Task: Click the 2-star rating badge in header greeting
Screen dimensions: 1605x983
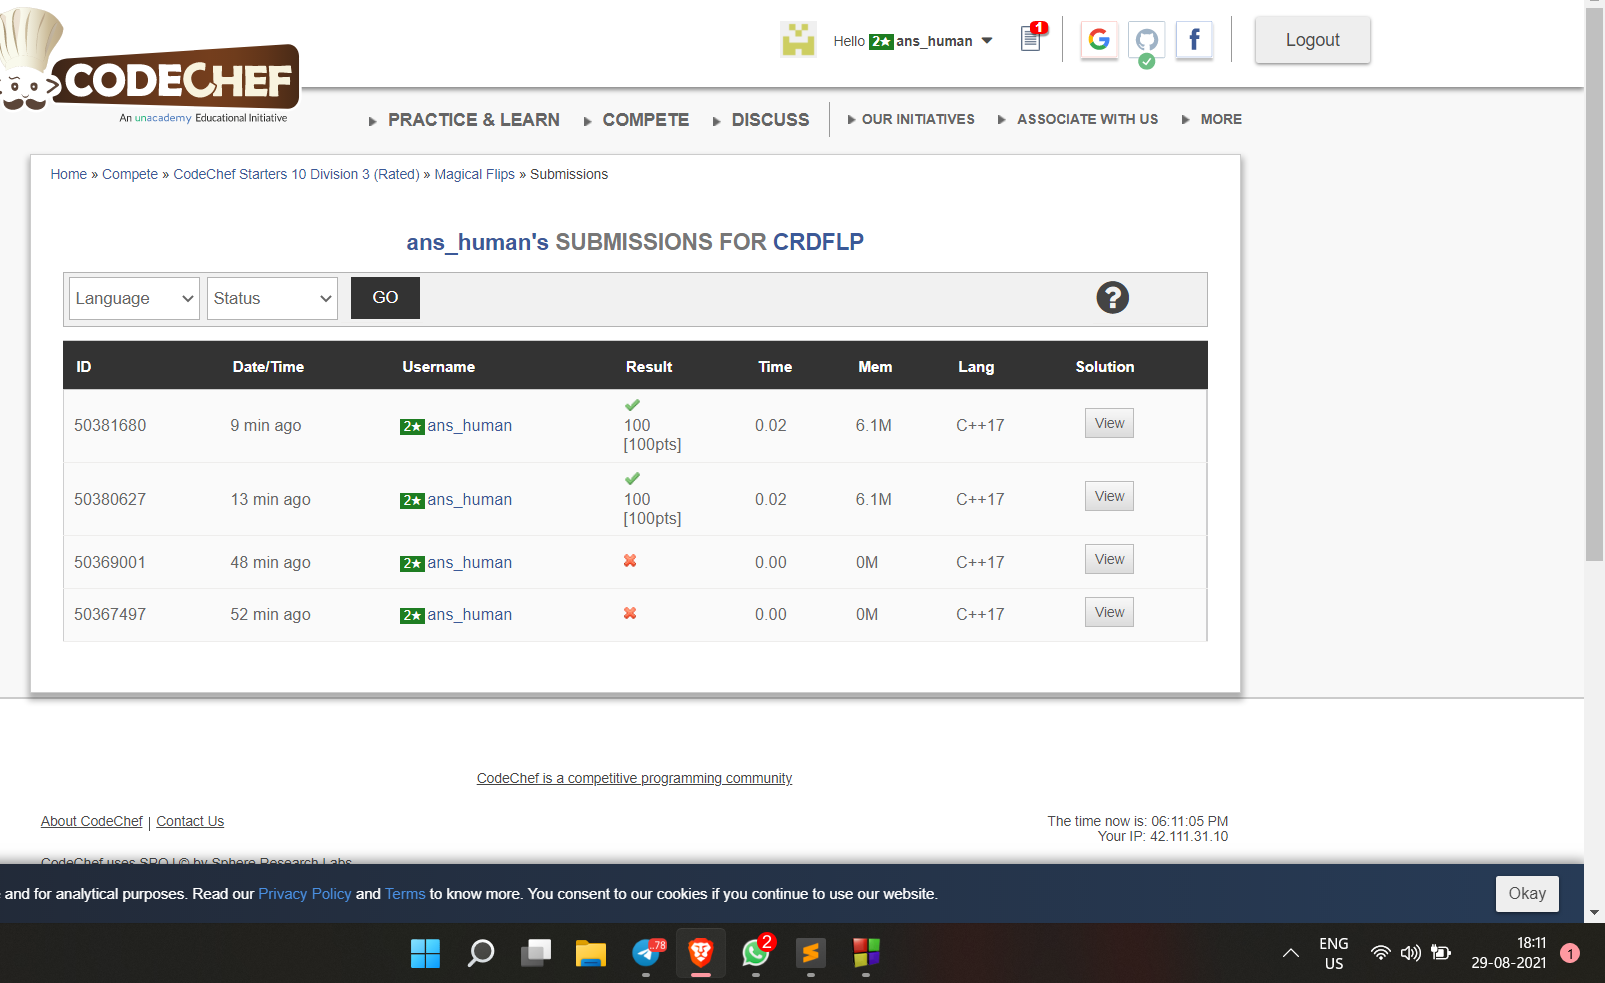Action: [x=881, y=41]
